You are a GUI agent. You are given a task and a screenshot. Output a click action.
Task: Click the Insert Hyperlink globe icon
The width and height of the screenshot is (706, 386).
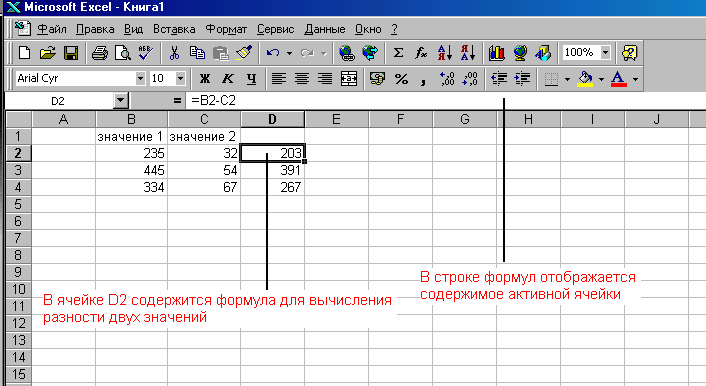pos(346,53)
